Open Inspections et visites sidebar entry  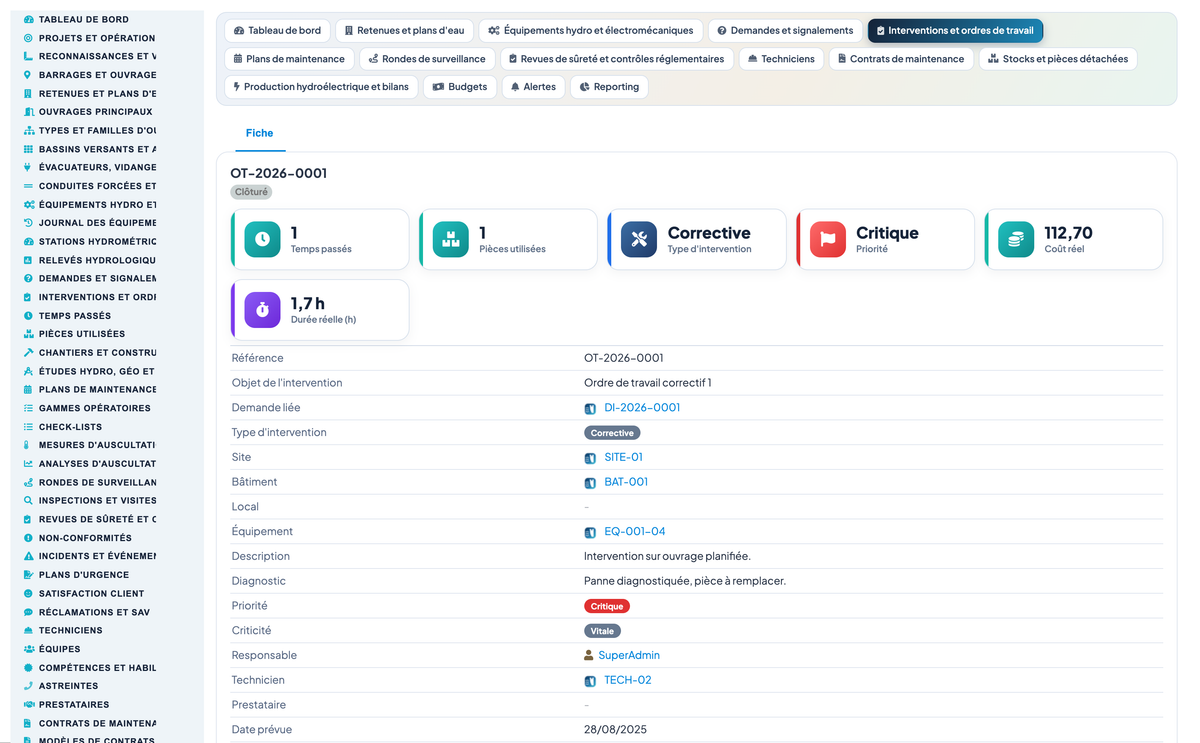click(89, 501)
